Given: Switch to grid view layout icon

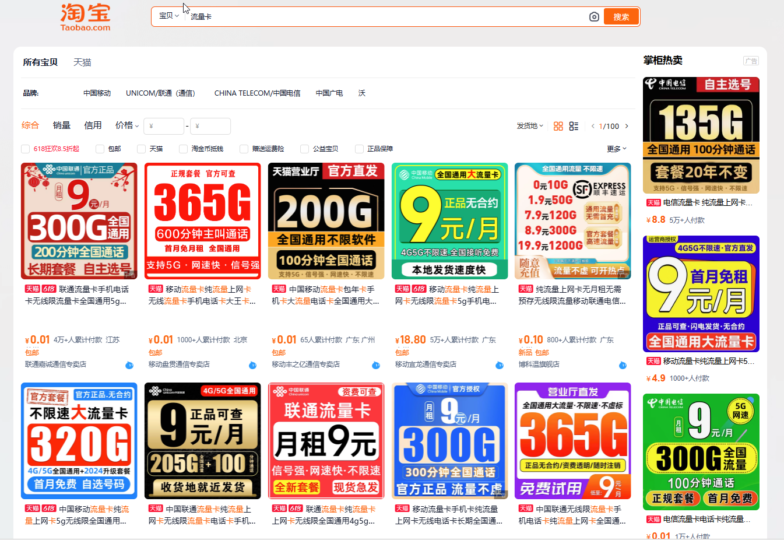Looking at the screenshot, I should tap(559, 126).
